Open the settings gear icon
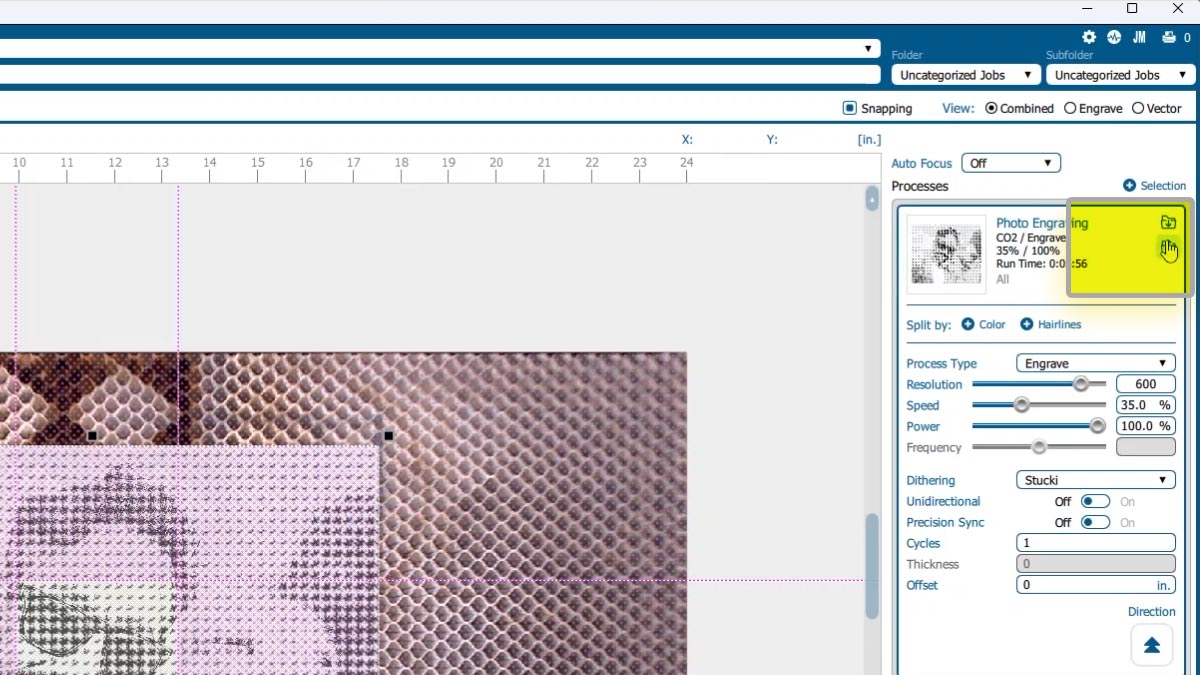 pyautogui.click(x=1089, y=37)
